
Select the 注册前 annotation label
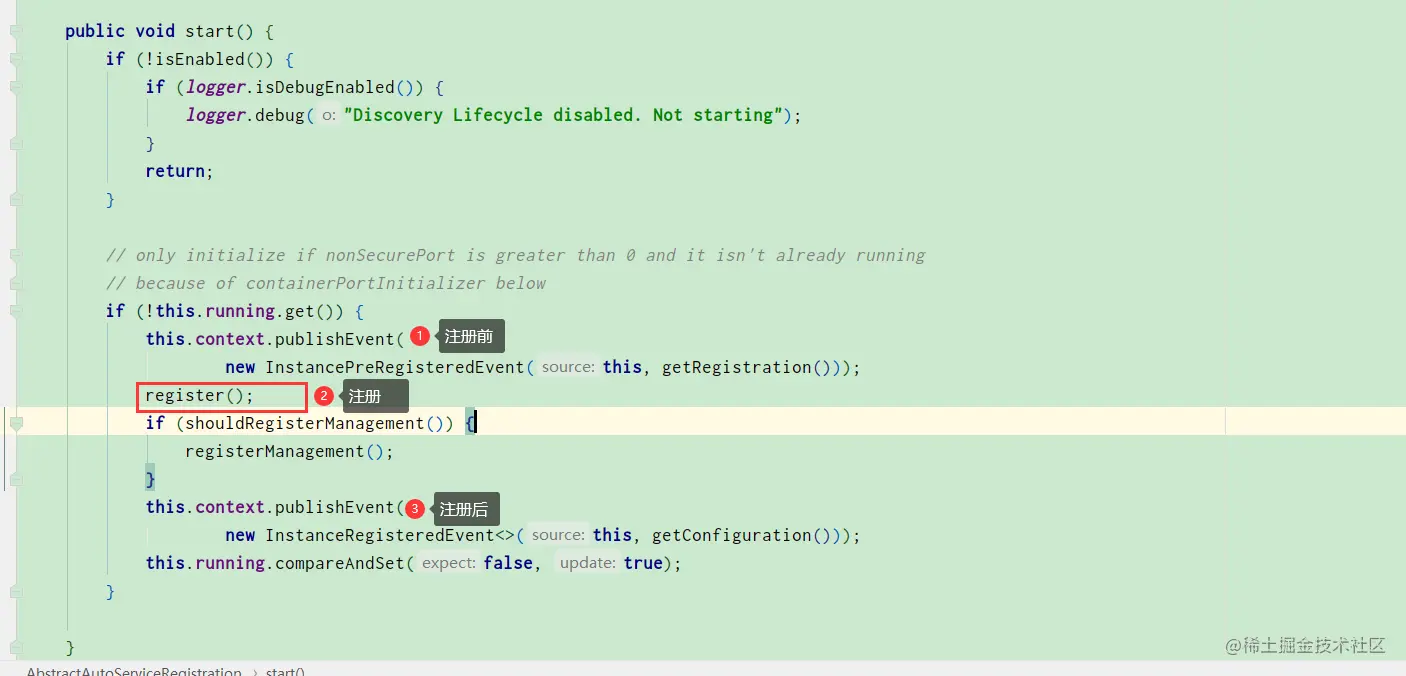click(469, 337)
